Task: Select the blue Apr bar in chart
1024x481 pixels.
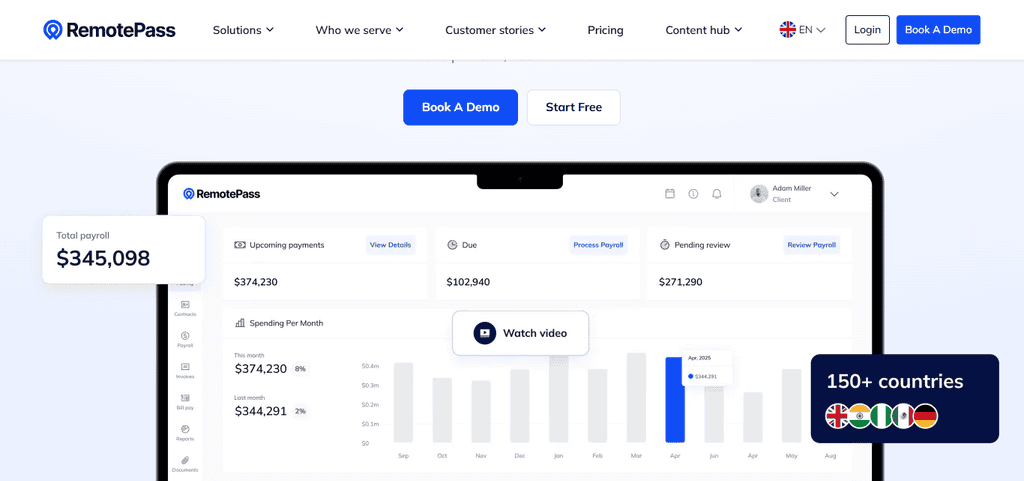Action: click(x=675, y=400)
